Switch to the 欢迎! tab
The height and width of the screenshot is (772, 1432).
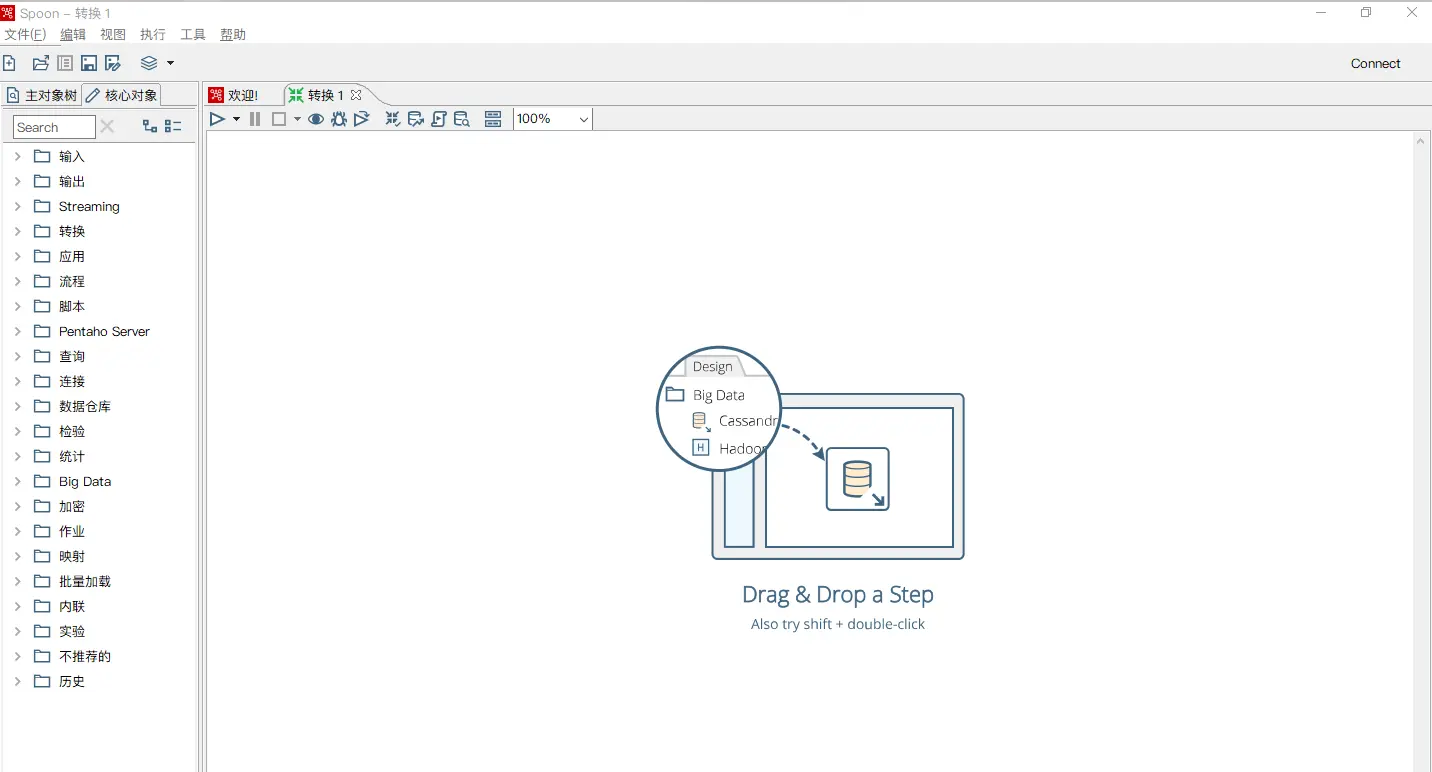point(234,95)
